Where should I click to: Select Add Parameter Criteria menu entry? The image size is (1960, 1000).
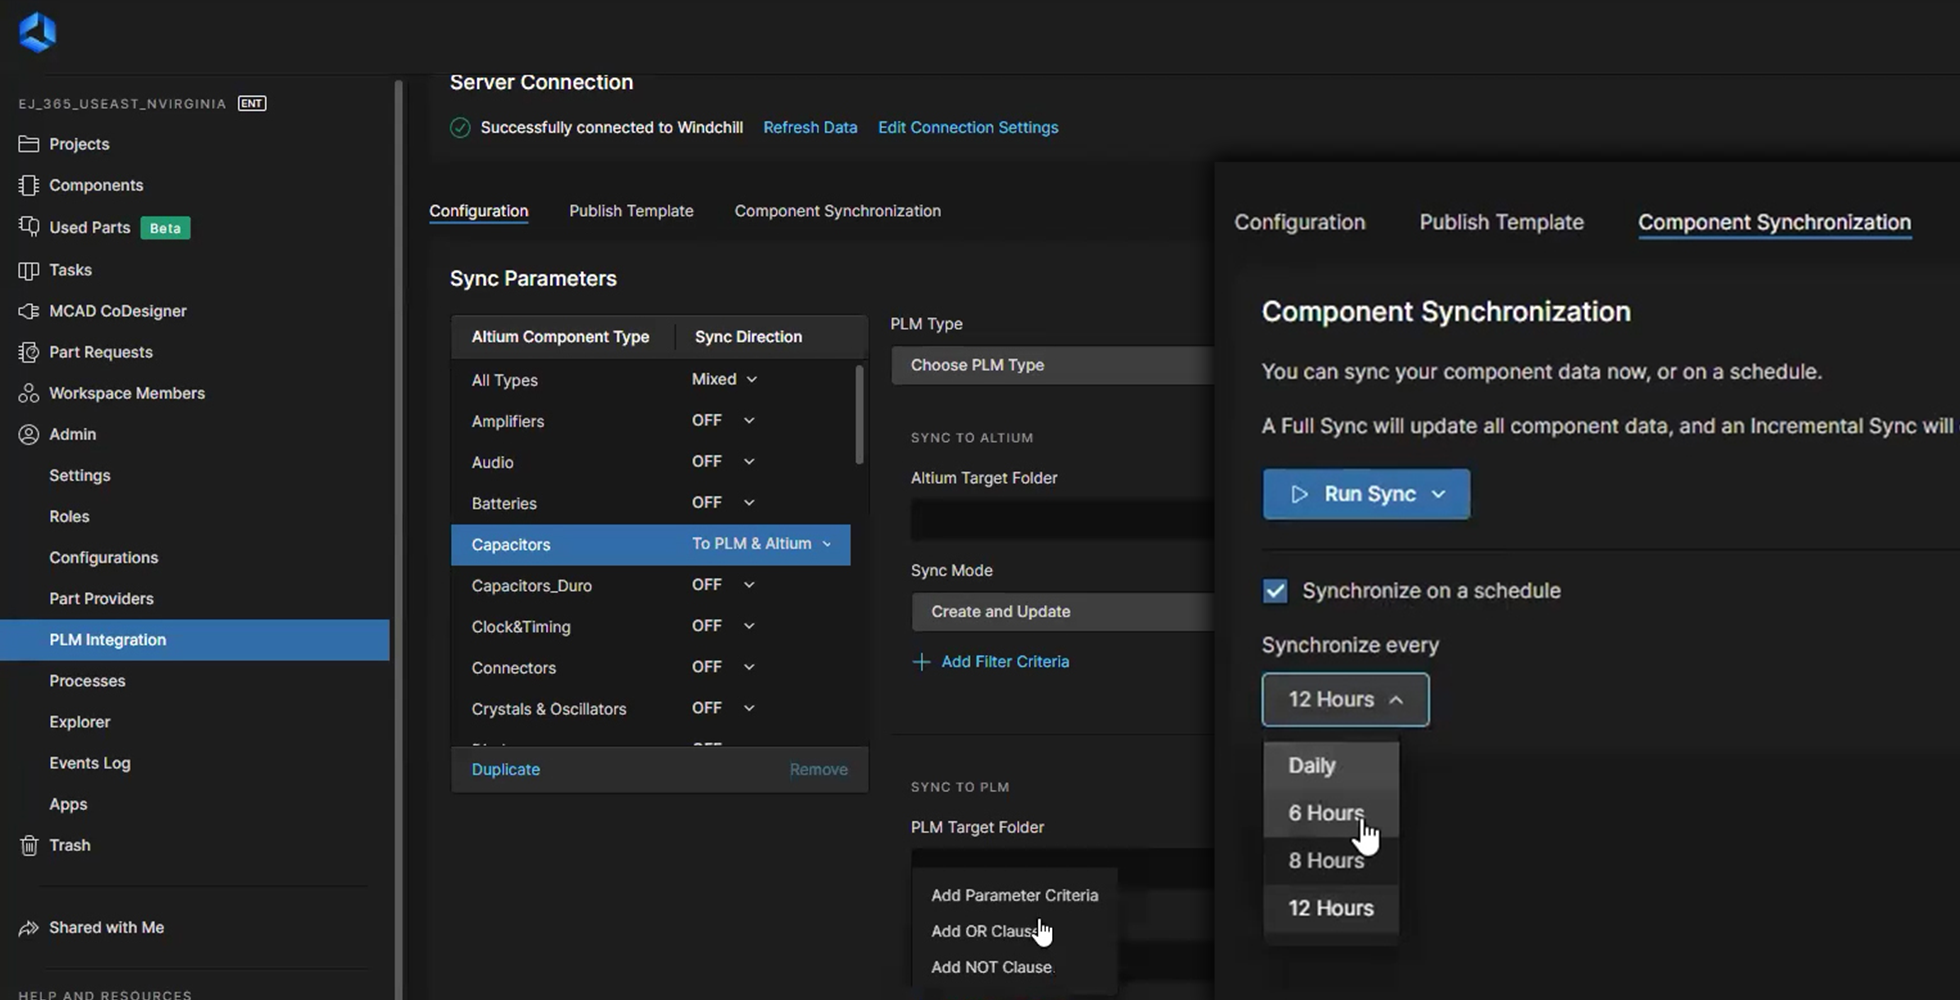click(x=1014, y=896)
